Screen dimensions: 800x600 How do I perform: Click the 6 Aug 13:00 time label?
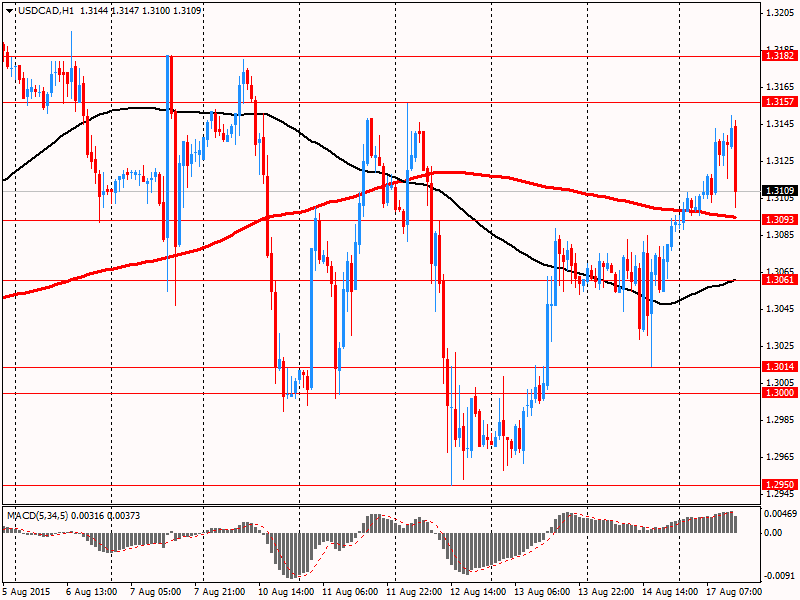click(x=92, y=592)
